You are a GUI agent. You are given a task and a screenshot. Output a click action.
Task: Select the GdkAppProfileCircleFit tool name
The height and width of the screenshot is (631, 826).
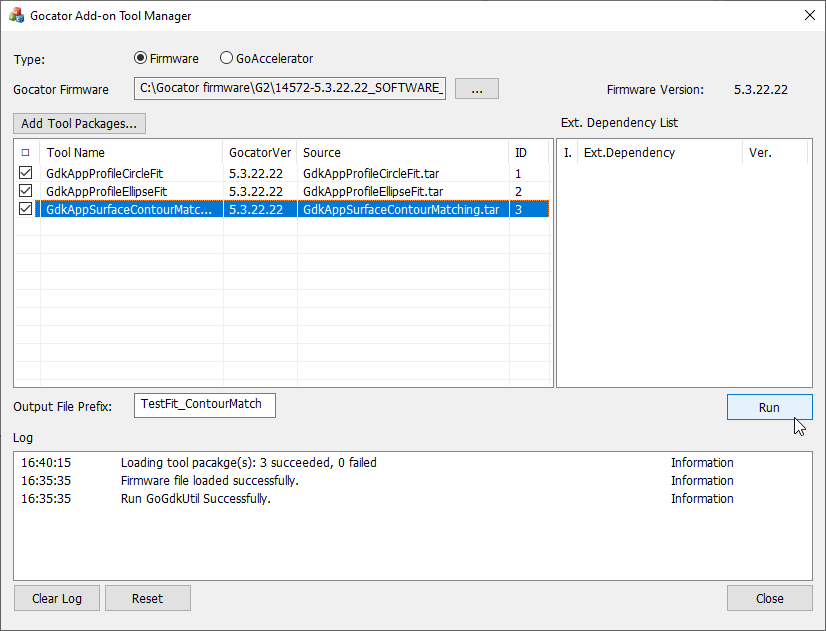104,173
